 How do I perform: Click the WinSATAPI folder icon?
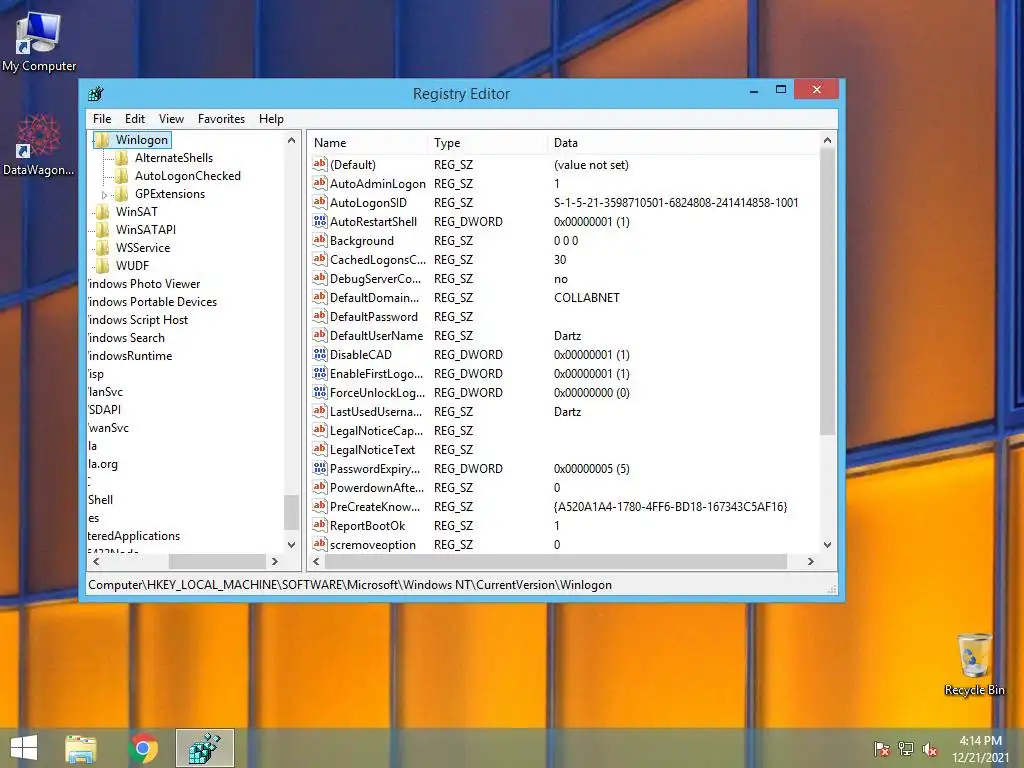[103, 230]
